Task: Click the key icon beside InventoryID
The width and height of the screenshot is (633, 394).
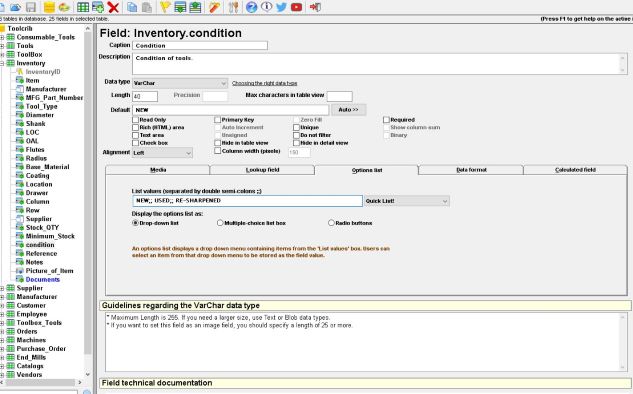Action: pos(19,71)
